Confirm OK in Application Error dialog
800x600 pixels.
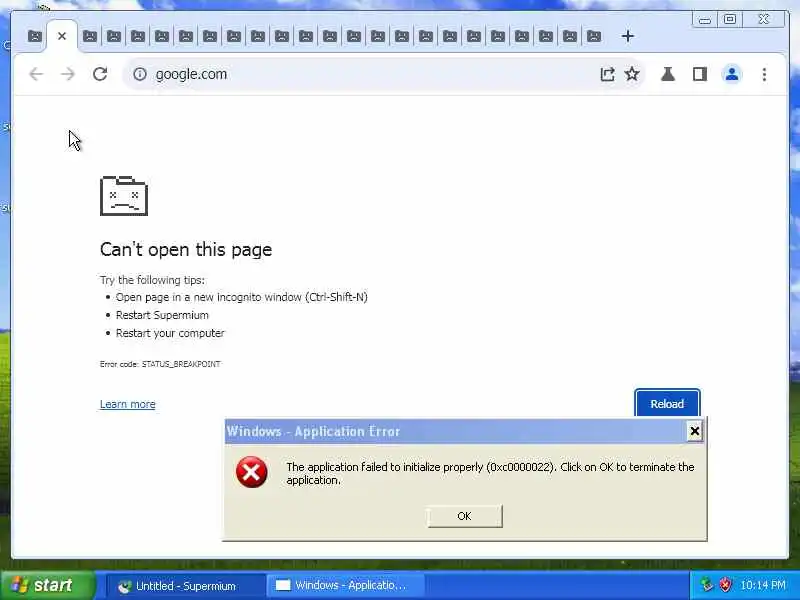[464, 516]
